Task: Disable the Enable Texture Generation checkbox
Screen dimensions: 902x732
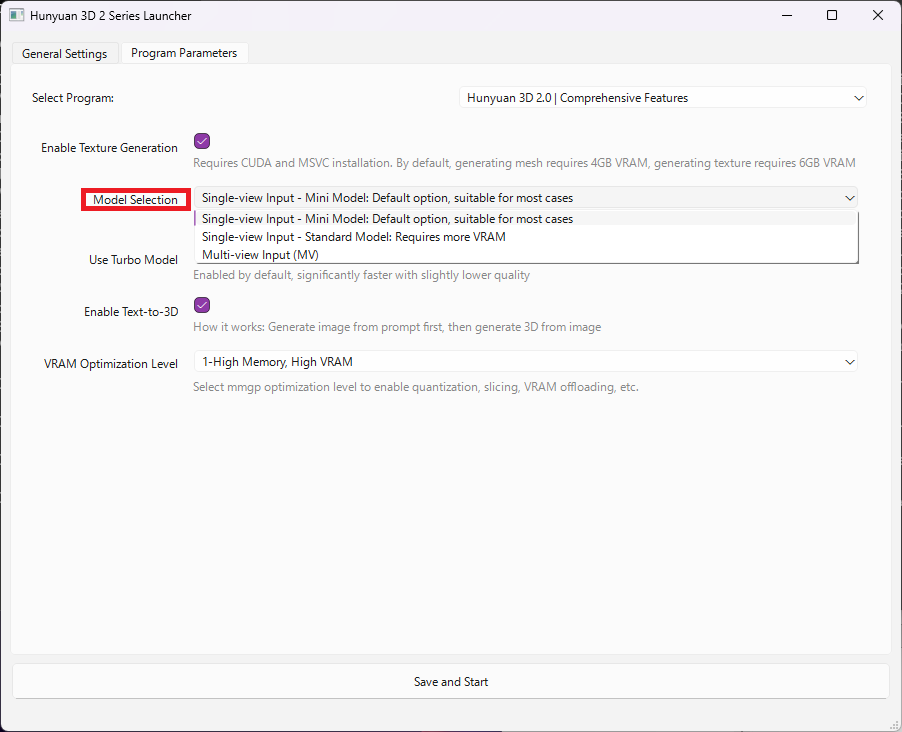Action: (202, 141)
